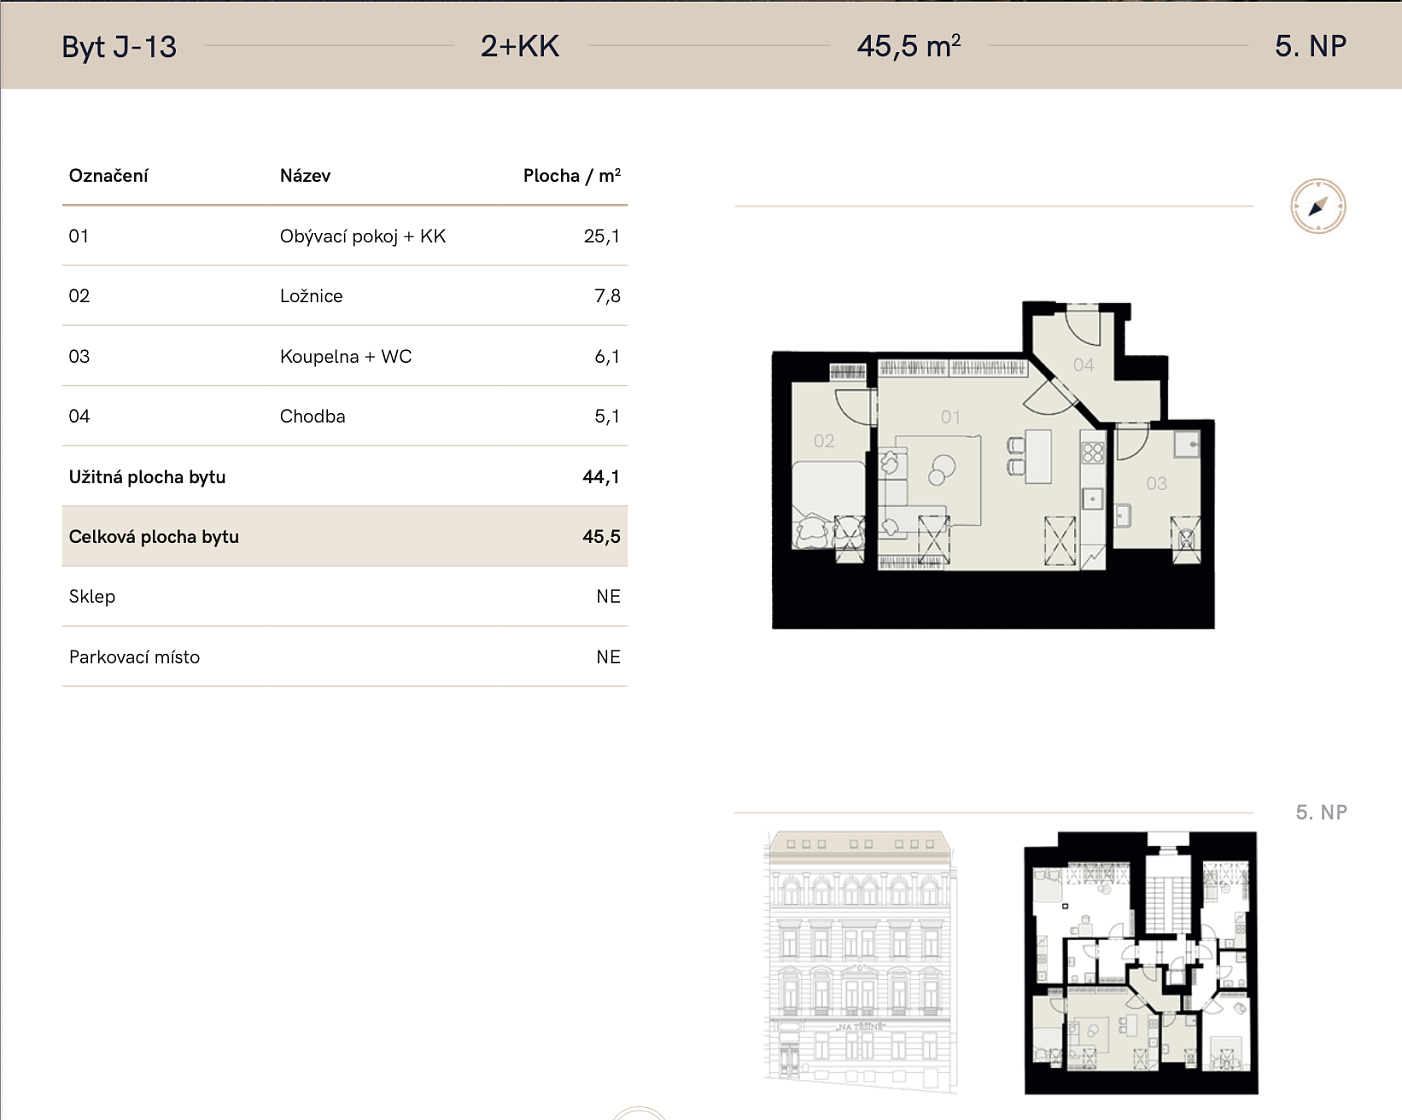Select the Ložnice table row
Screen dimensions: 1402x1120
coord(345,296)
